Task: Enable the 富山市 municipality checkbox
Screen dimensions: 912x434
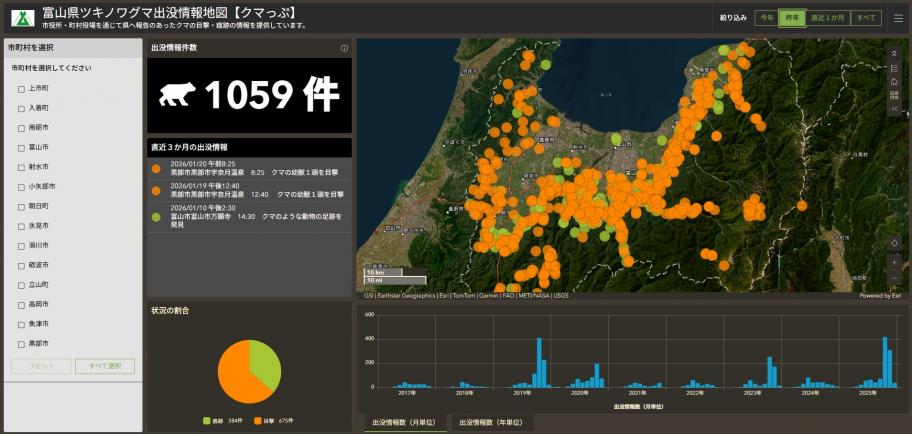Action: click(x=22, y=147)
